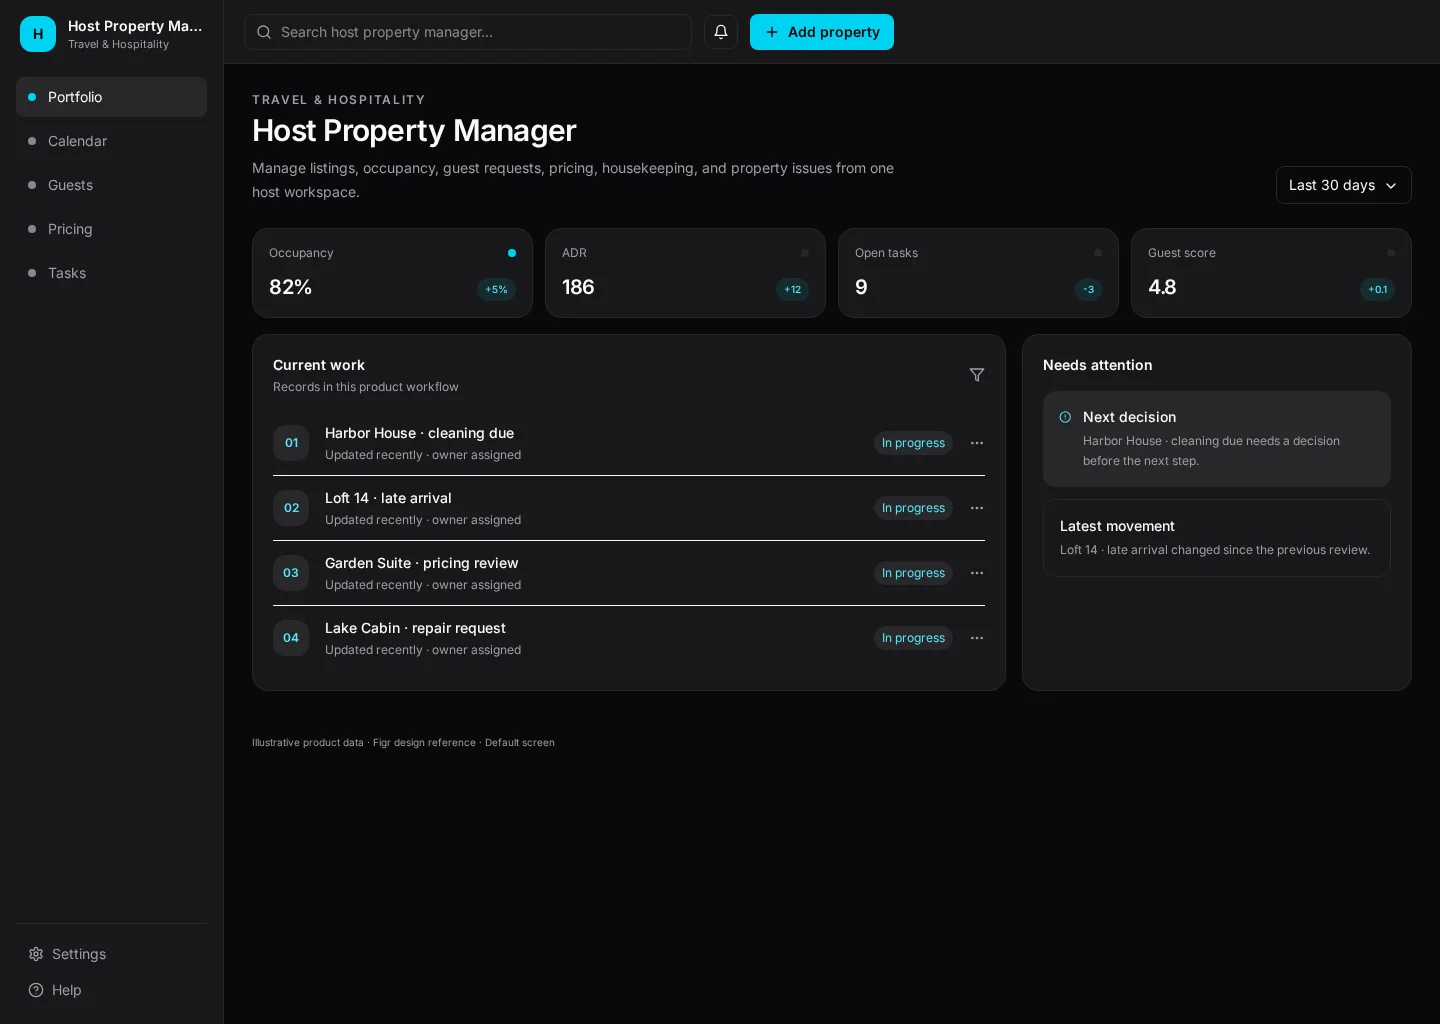Screen dimensions: 1440x1024
Task: Open the Pricing section
Action: tap(111, 229)
